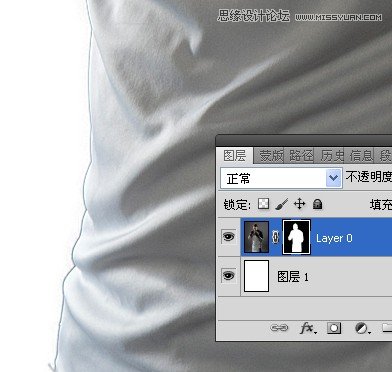This screenshot has width=392, height=372.
Task: Select the 图层 1 white thumbnail
Action: point(256,276)
